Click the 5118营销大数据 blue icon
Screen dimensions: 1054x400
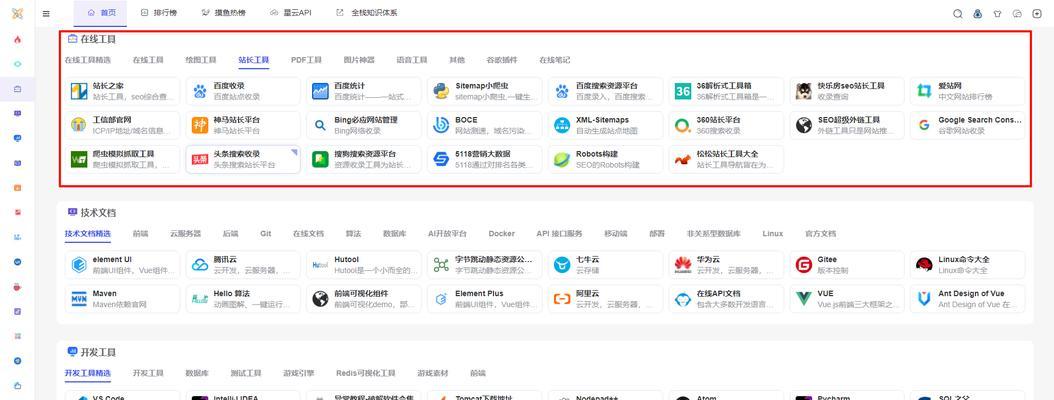442,159
